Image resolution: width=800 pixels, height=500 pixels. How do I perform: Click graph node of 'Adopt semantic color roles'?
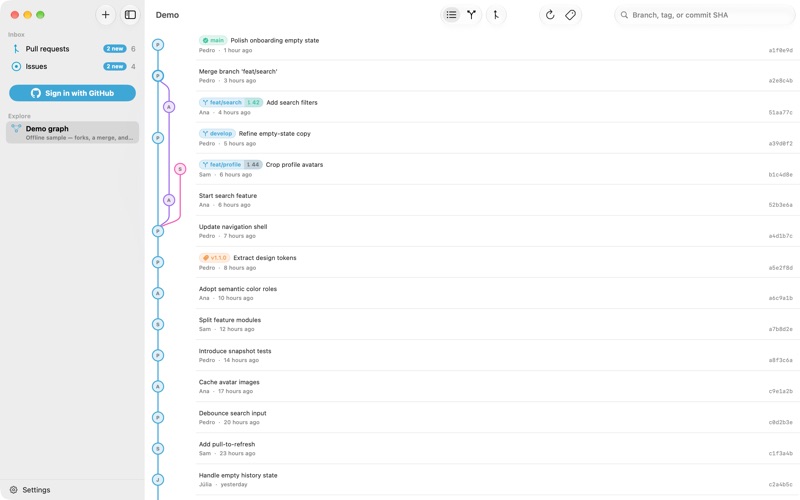[158, 293]
